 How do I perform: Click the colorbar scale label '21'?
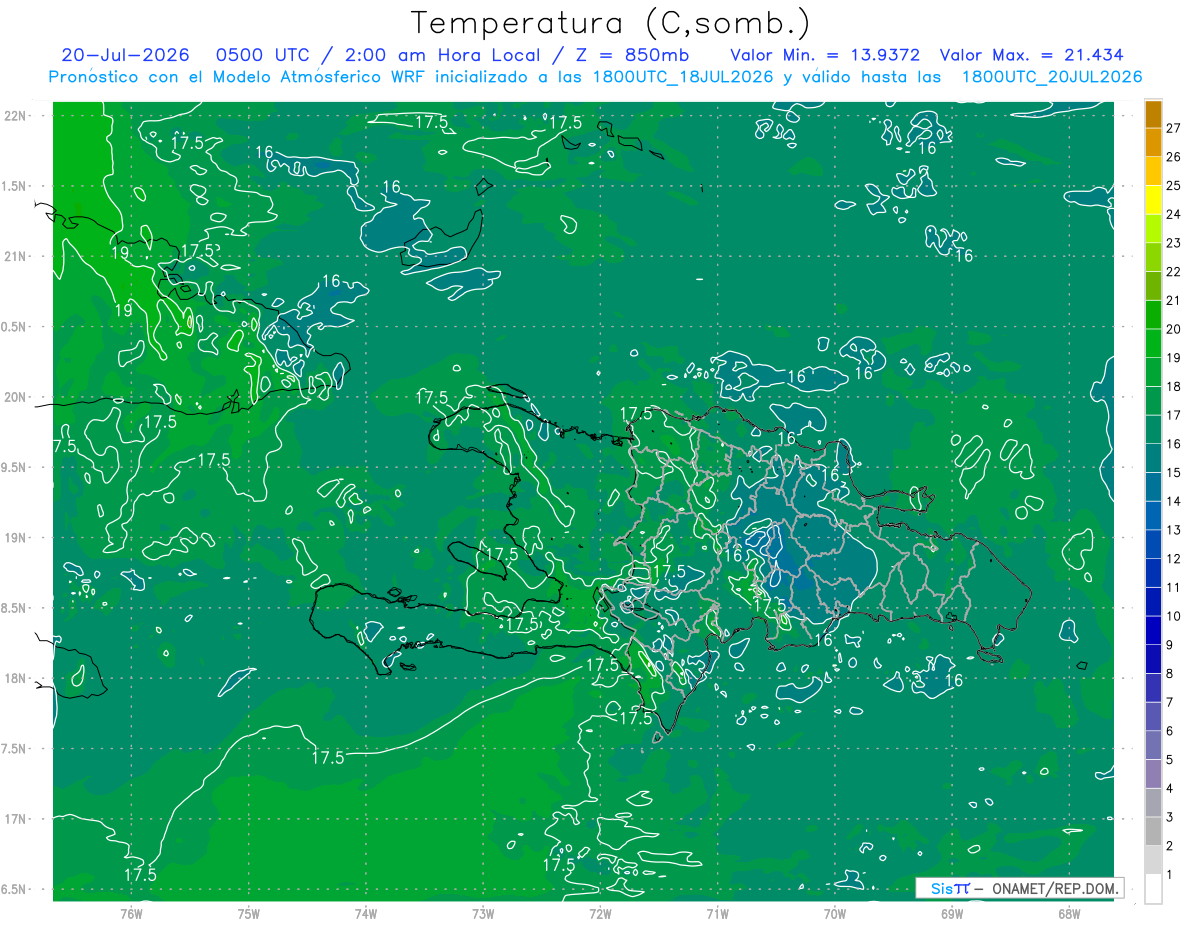(x=1174, y=300)
